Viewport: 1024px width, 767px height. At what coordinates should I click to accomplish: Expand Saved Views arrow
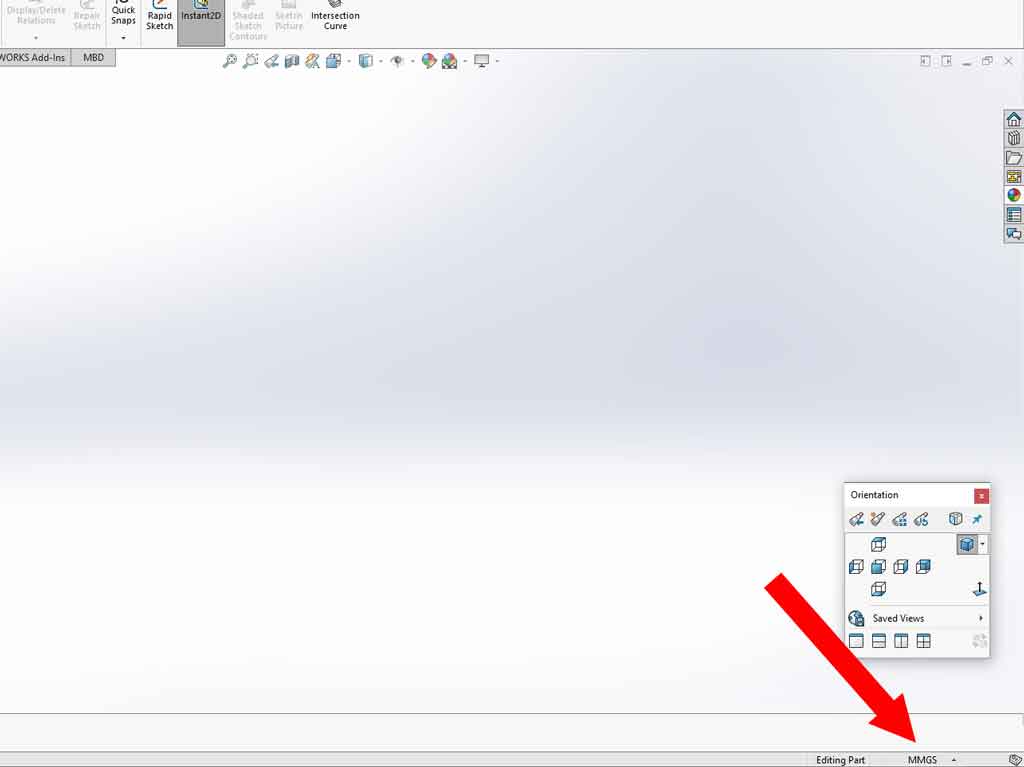(980, 618)
